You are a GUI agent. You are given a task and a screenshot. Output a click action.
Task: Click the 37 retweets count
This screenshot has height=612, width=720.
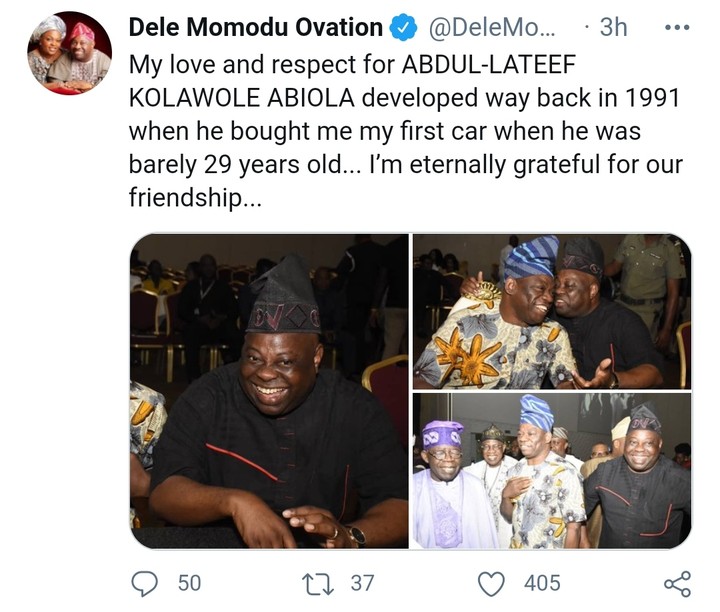click(363, 582)
